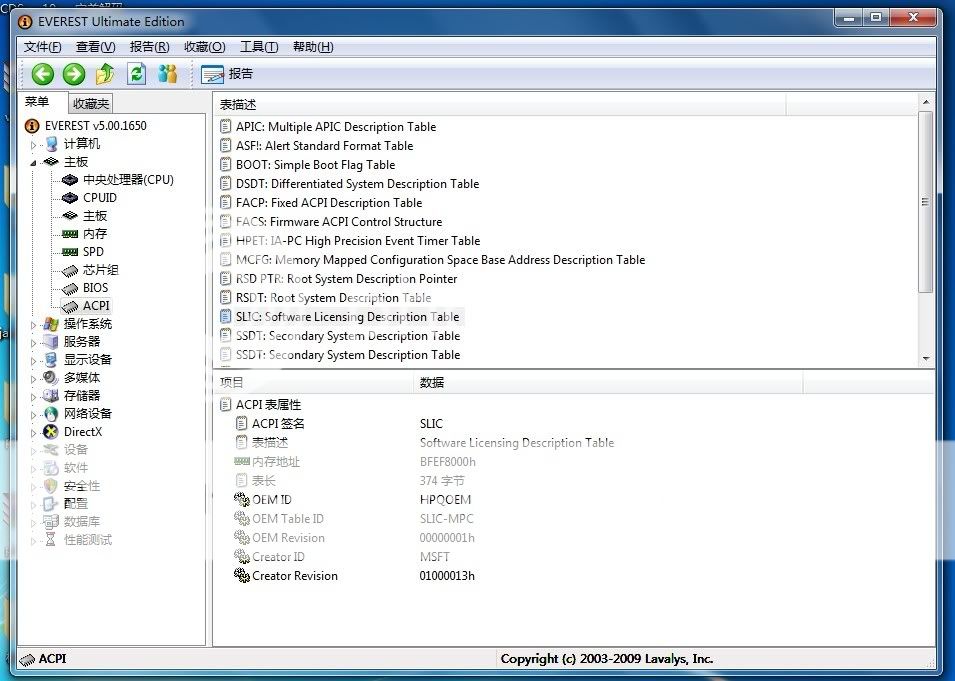Open the 帮助(H) menu

pos(313,47)
